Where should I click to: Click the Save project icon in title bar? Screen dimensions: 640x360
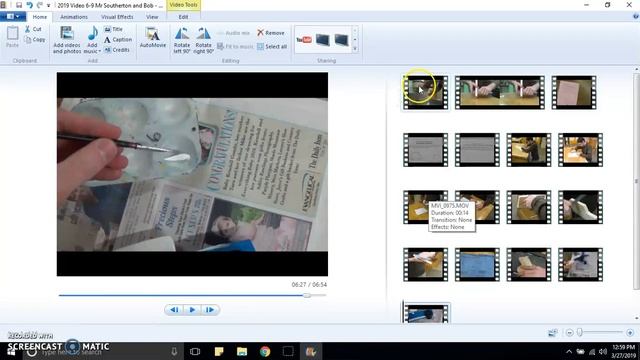(19, 5)
